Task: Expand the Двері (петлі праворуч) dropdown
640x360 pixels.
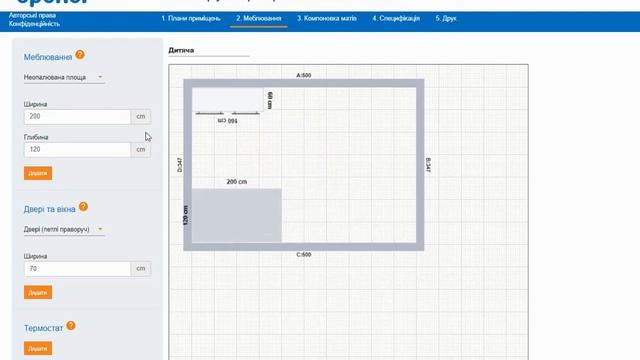Action: point(64,229)
